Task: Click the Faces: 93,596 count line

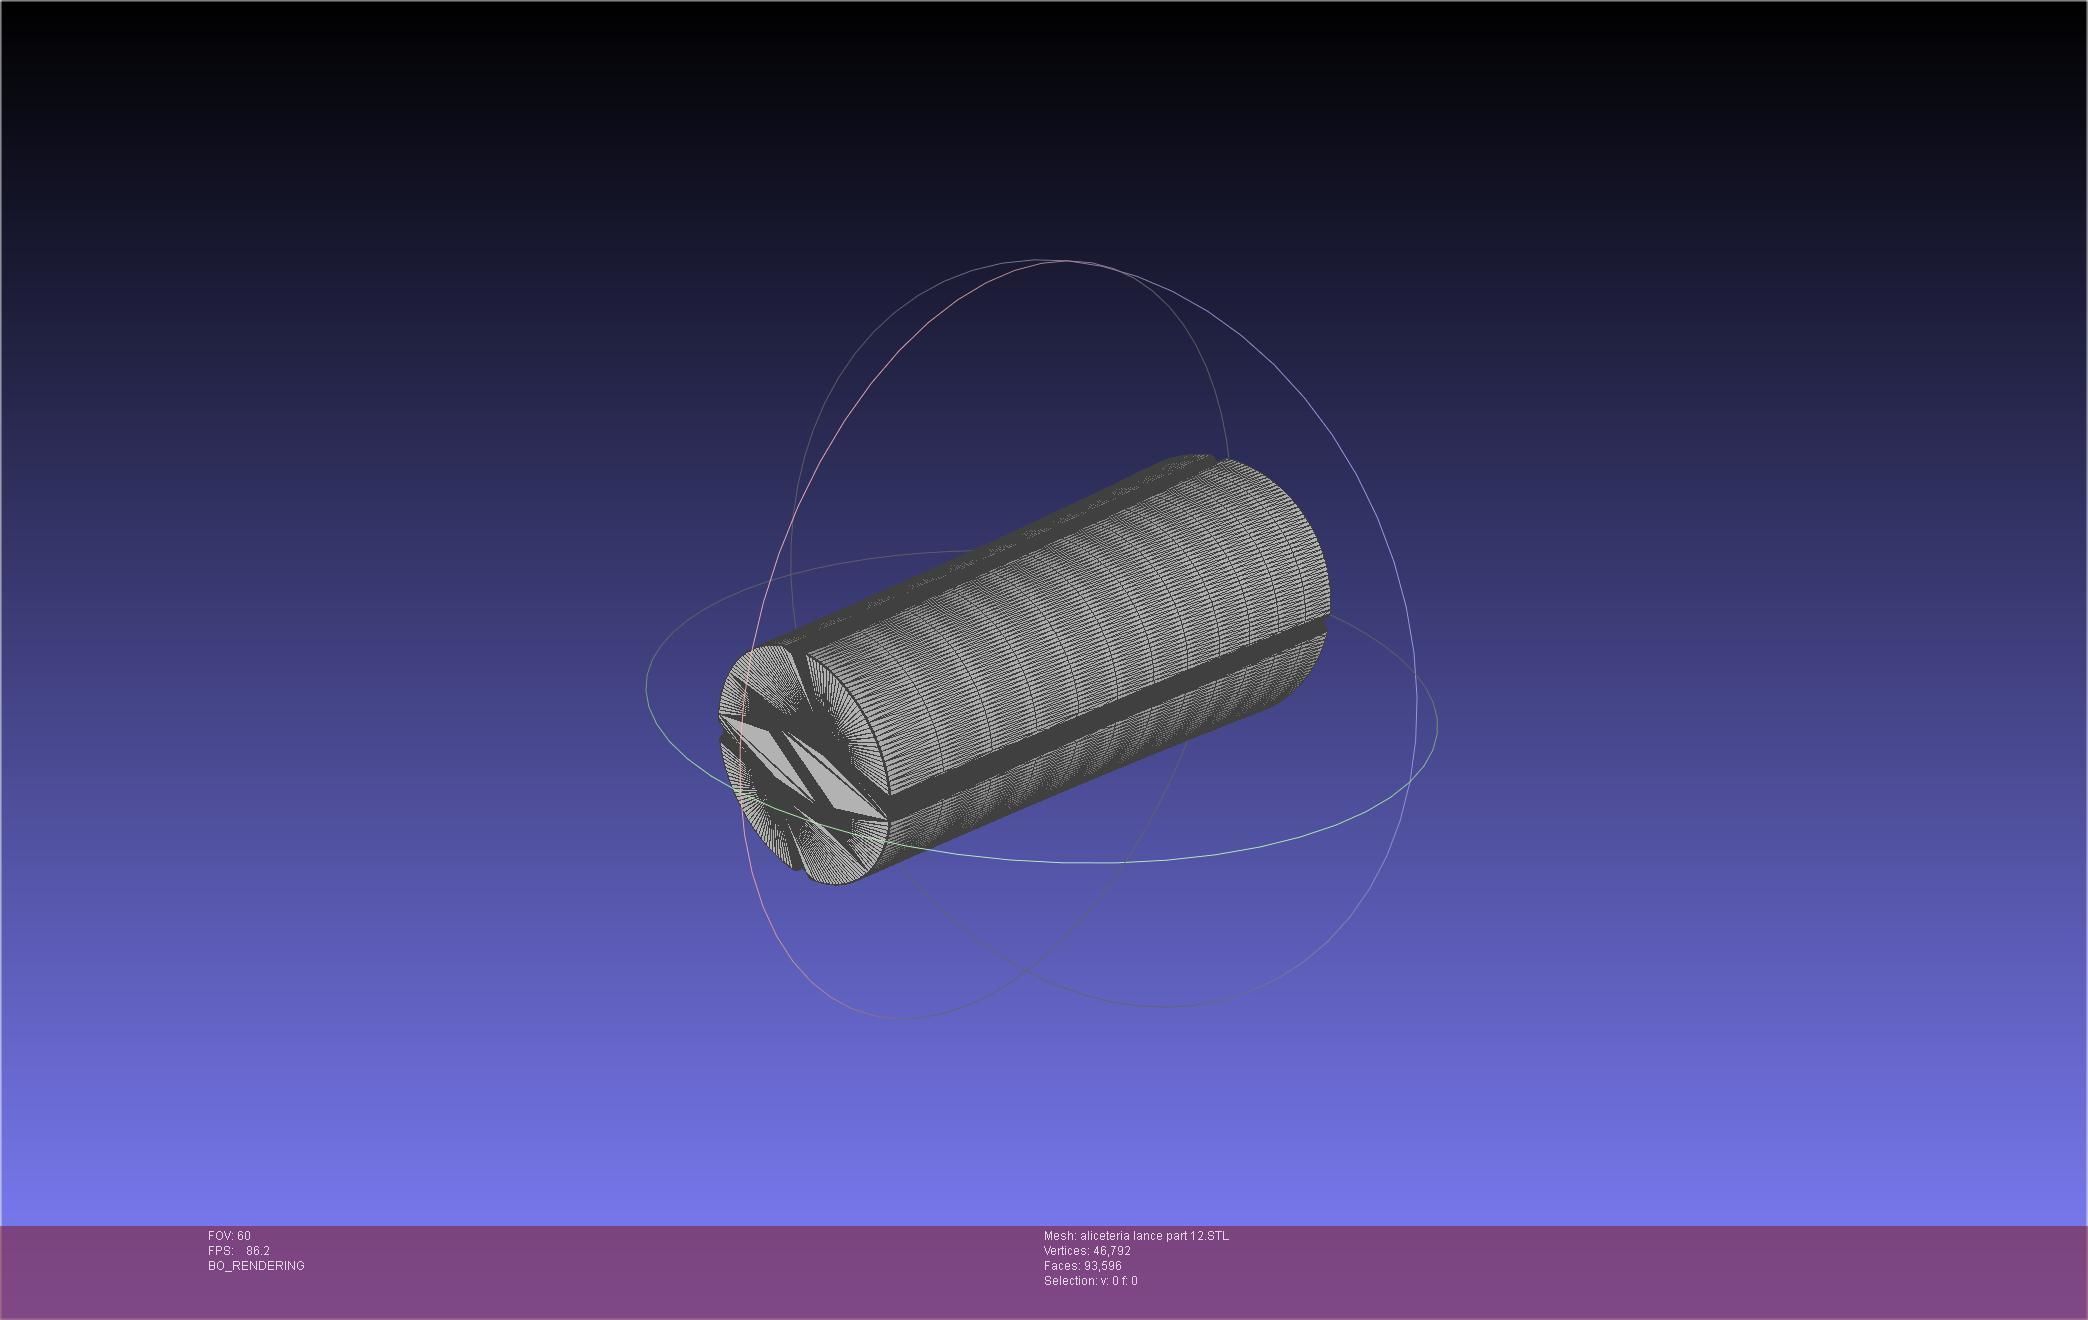Action: [x=1082, y=1266]
